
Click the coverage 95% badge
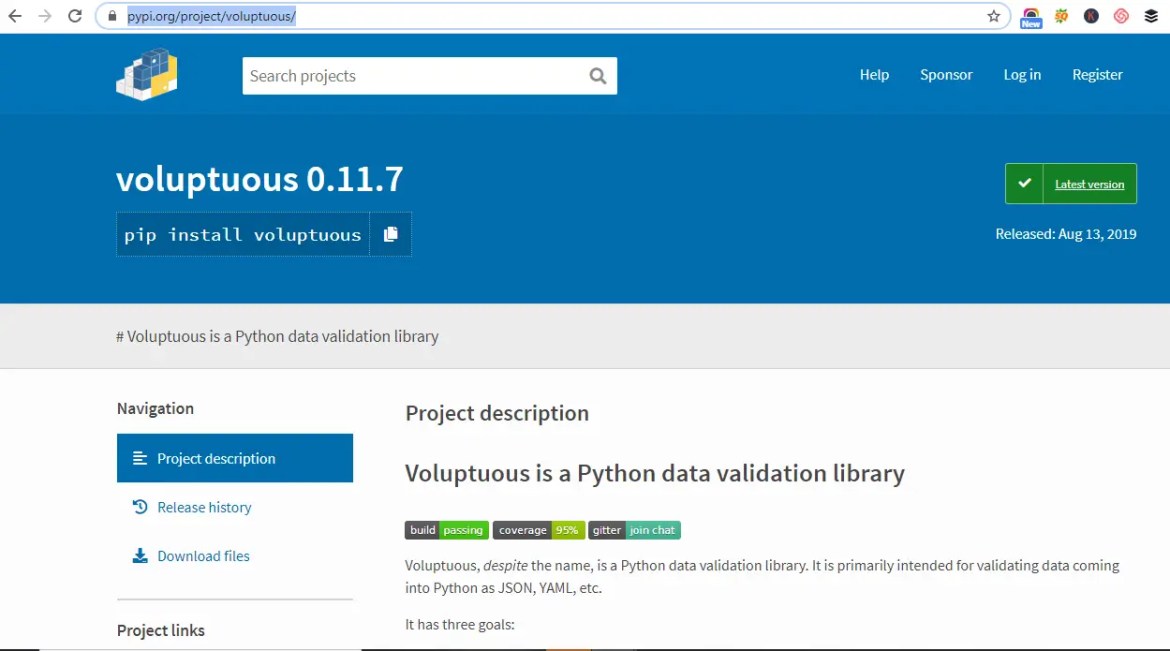pyautogui.click(x=539, y=530)
